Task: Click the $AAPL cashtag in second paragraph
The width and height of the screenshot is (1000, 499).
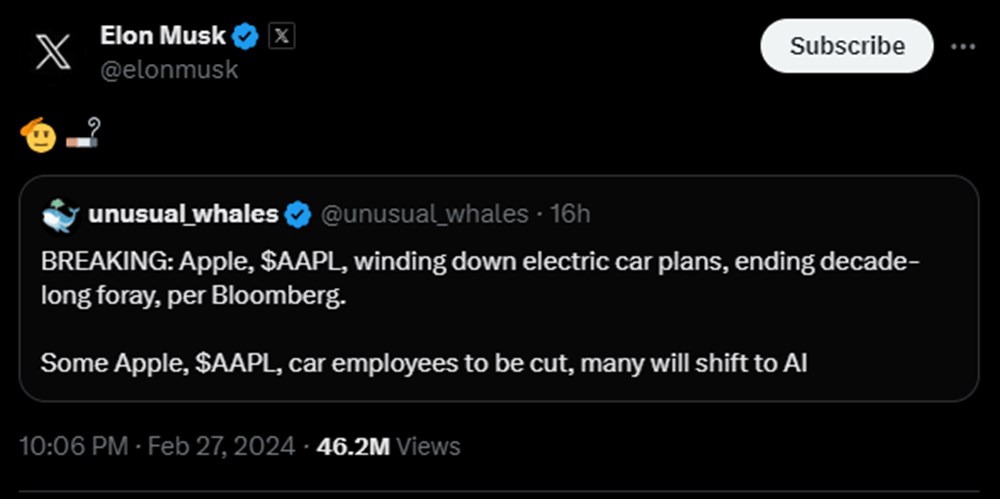Action: (235, 363)
